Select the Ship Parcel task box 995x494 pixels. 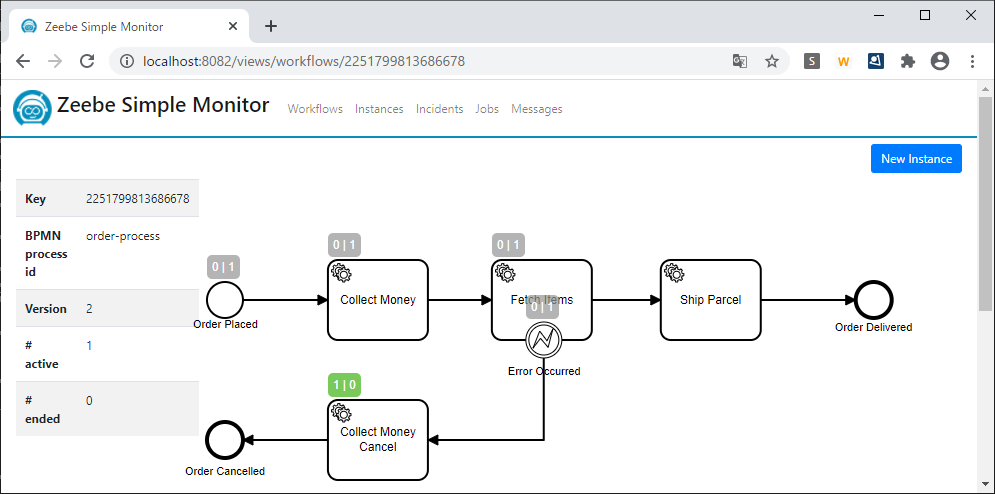coord(710,300)
